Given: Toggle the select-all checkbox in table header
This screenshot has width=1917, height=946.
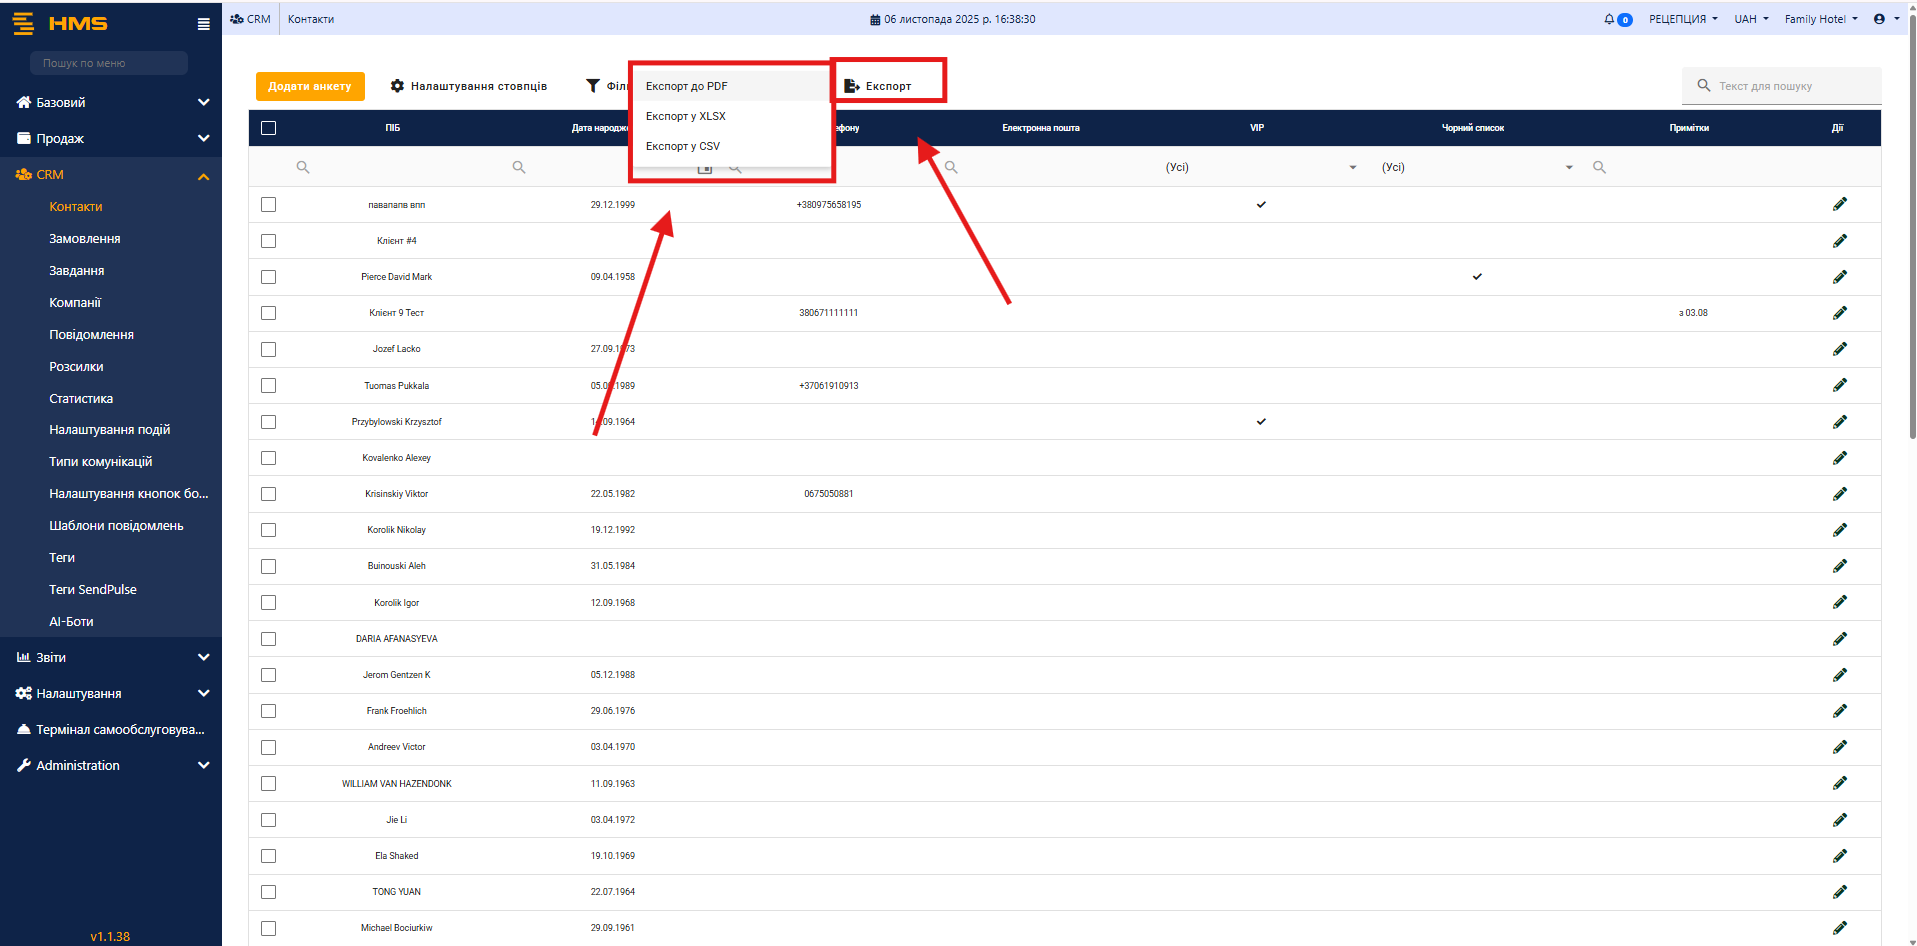Looking at the screenshot, I should (x=268, y=128).
